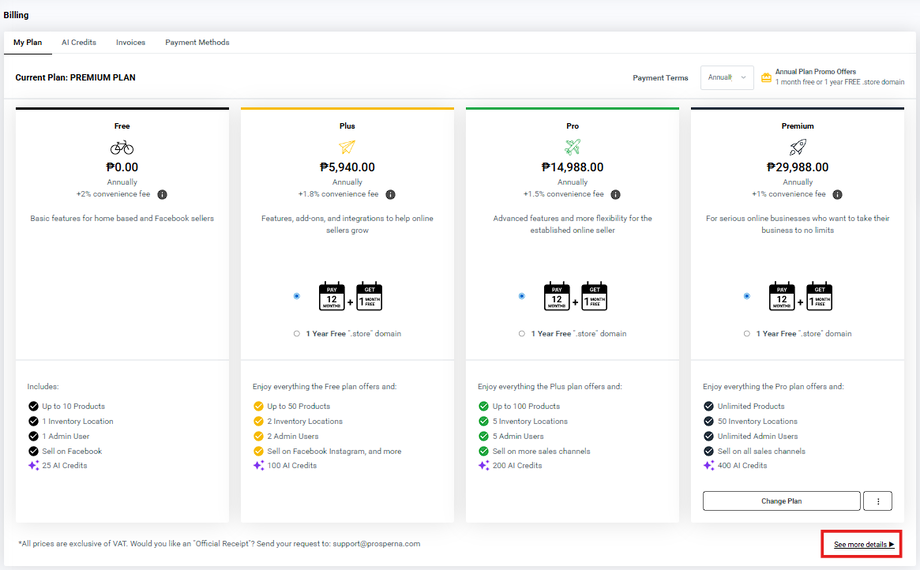920x570 pixels.
Task: Switch to the AI Credits tab
Action: pyautogui.click(x=79, y=42)
